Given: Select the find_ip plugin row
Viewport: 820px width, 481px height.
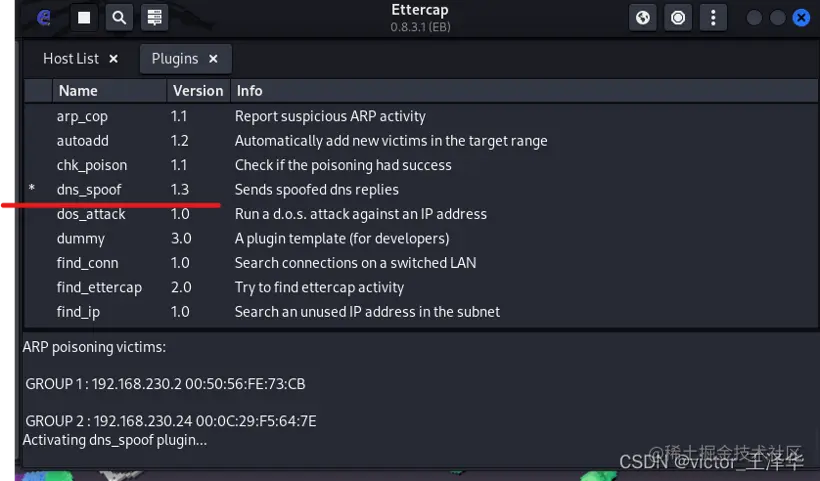Looking at the screenshot, I should click(79, 312).
